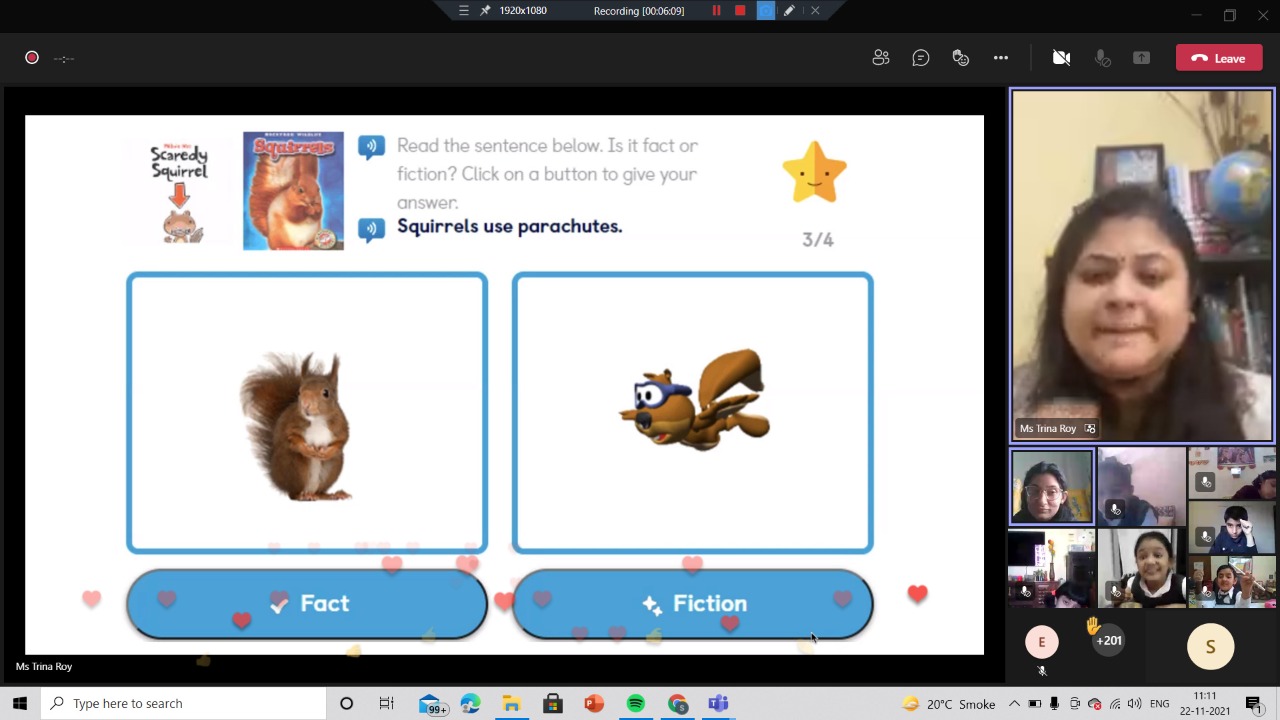The height and width of the screenshot is (720, 1280).
Task: Open File Explorer from the taskbar
Action: point(511,704)
